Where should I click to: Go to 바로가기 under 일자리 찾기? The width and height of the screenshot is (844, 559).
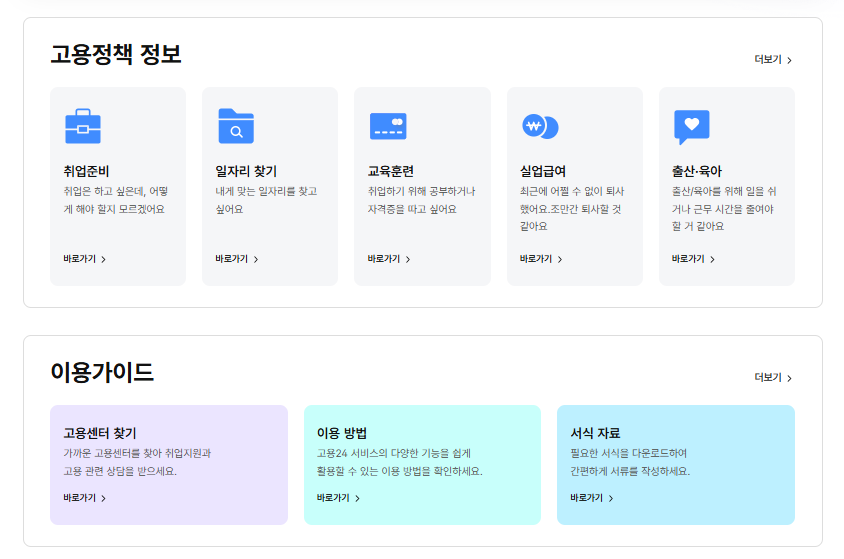[237, 259]
